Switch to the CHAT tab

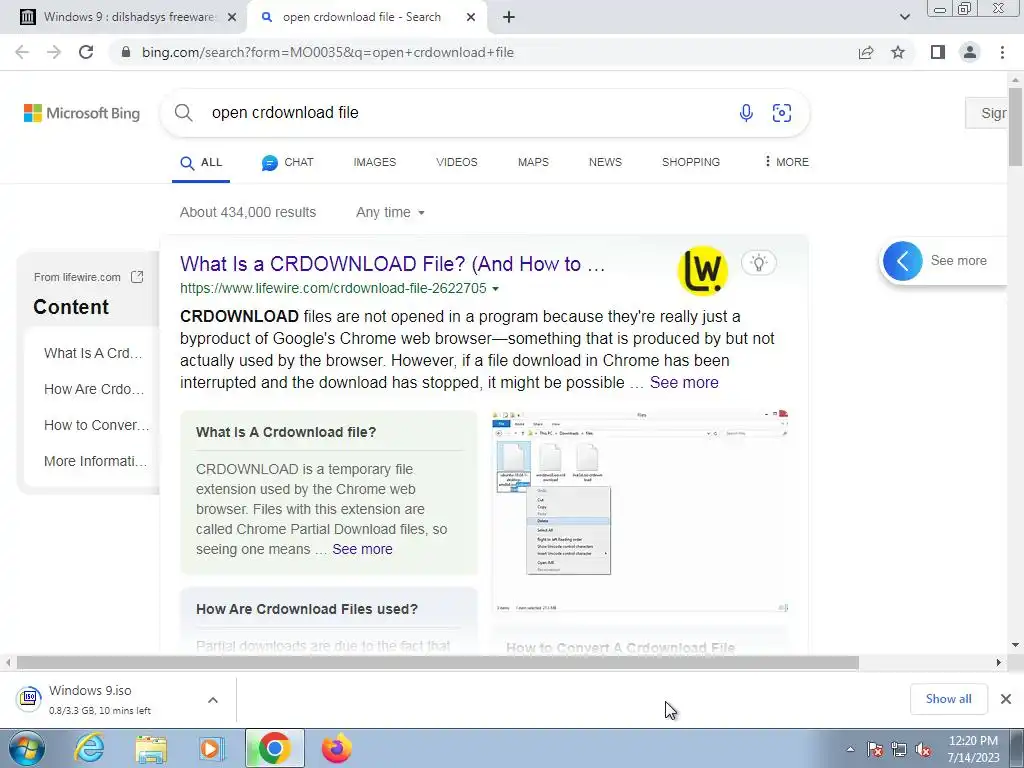pyautogui.click(x=287, y=163)
